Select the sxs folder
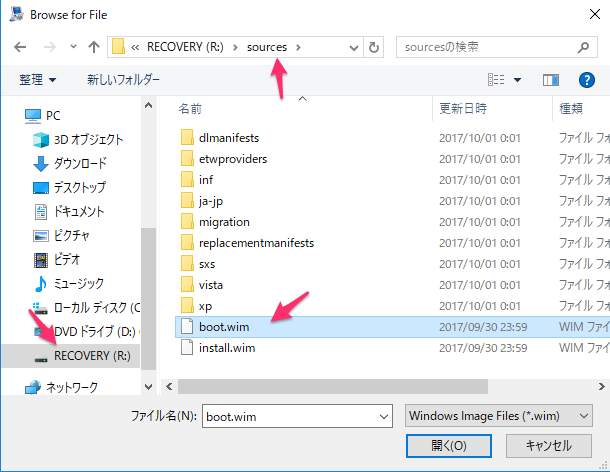The image size is (610, 472). pyautogui.click(x=207, y=264)
